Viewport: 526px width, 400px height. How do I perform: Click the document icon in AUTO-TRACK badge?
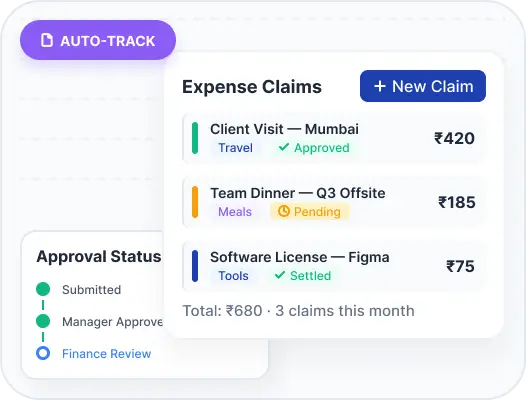click(47, 40)
